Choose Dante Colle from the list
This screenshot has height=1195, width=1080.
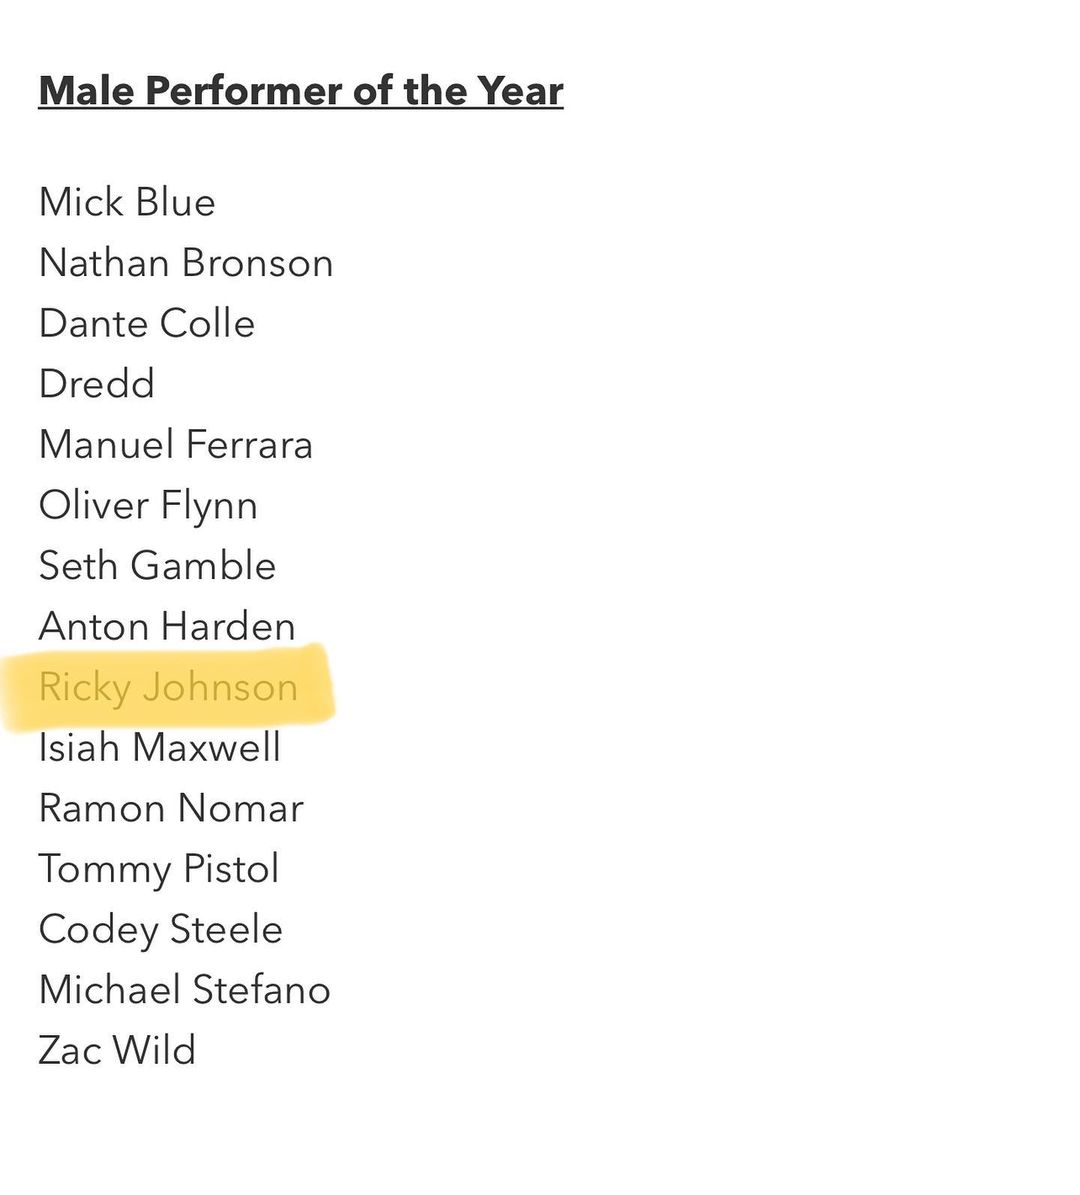tap(147, 323)
